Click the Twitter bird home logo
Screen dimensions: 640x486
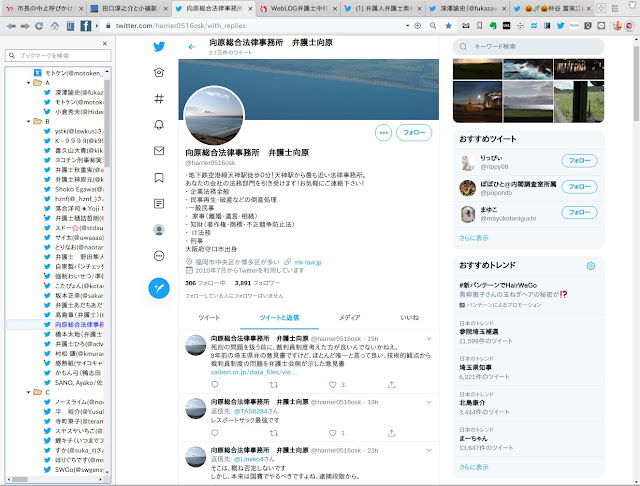tap(159, 46)
